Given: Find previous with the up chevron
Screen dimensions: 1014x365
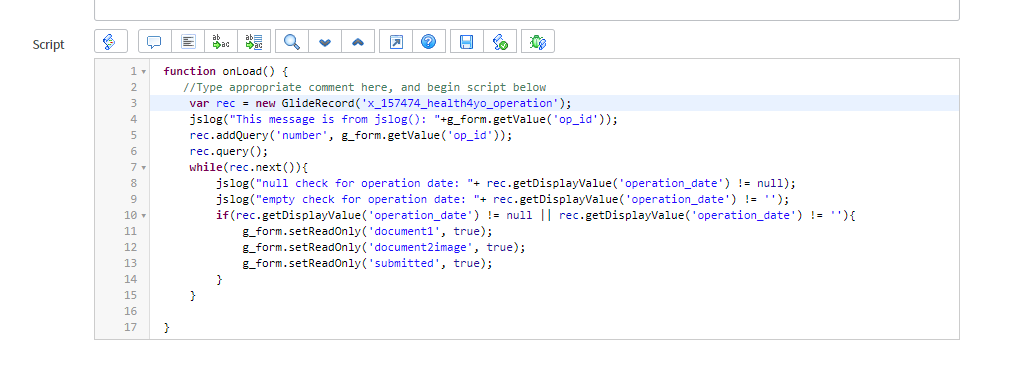Looking at the screenshot, I should tap(358, 42).
